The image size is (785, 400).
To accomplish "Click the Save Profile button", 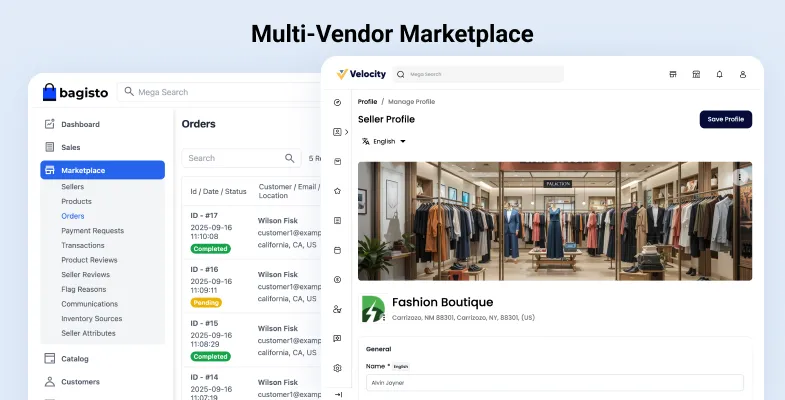I will tap(725, 119).
